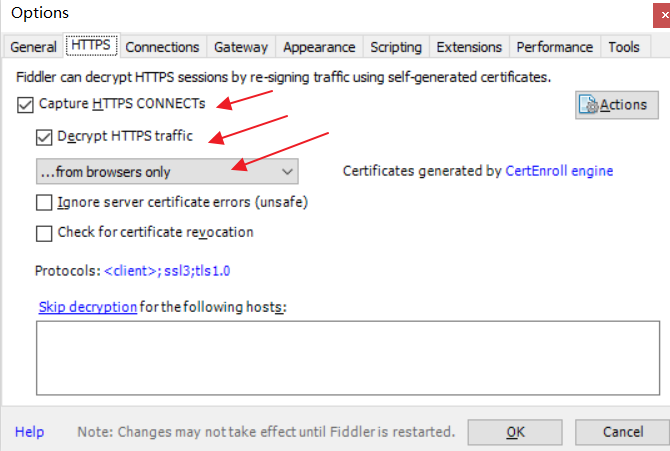
Task: Edit the protocols list link
Action: (167, 271)
